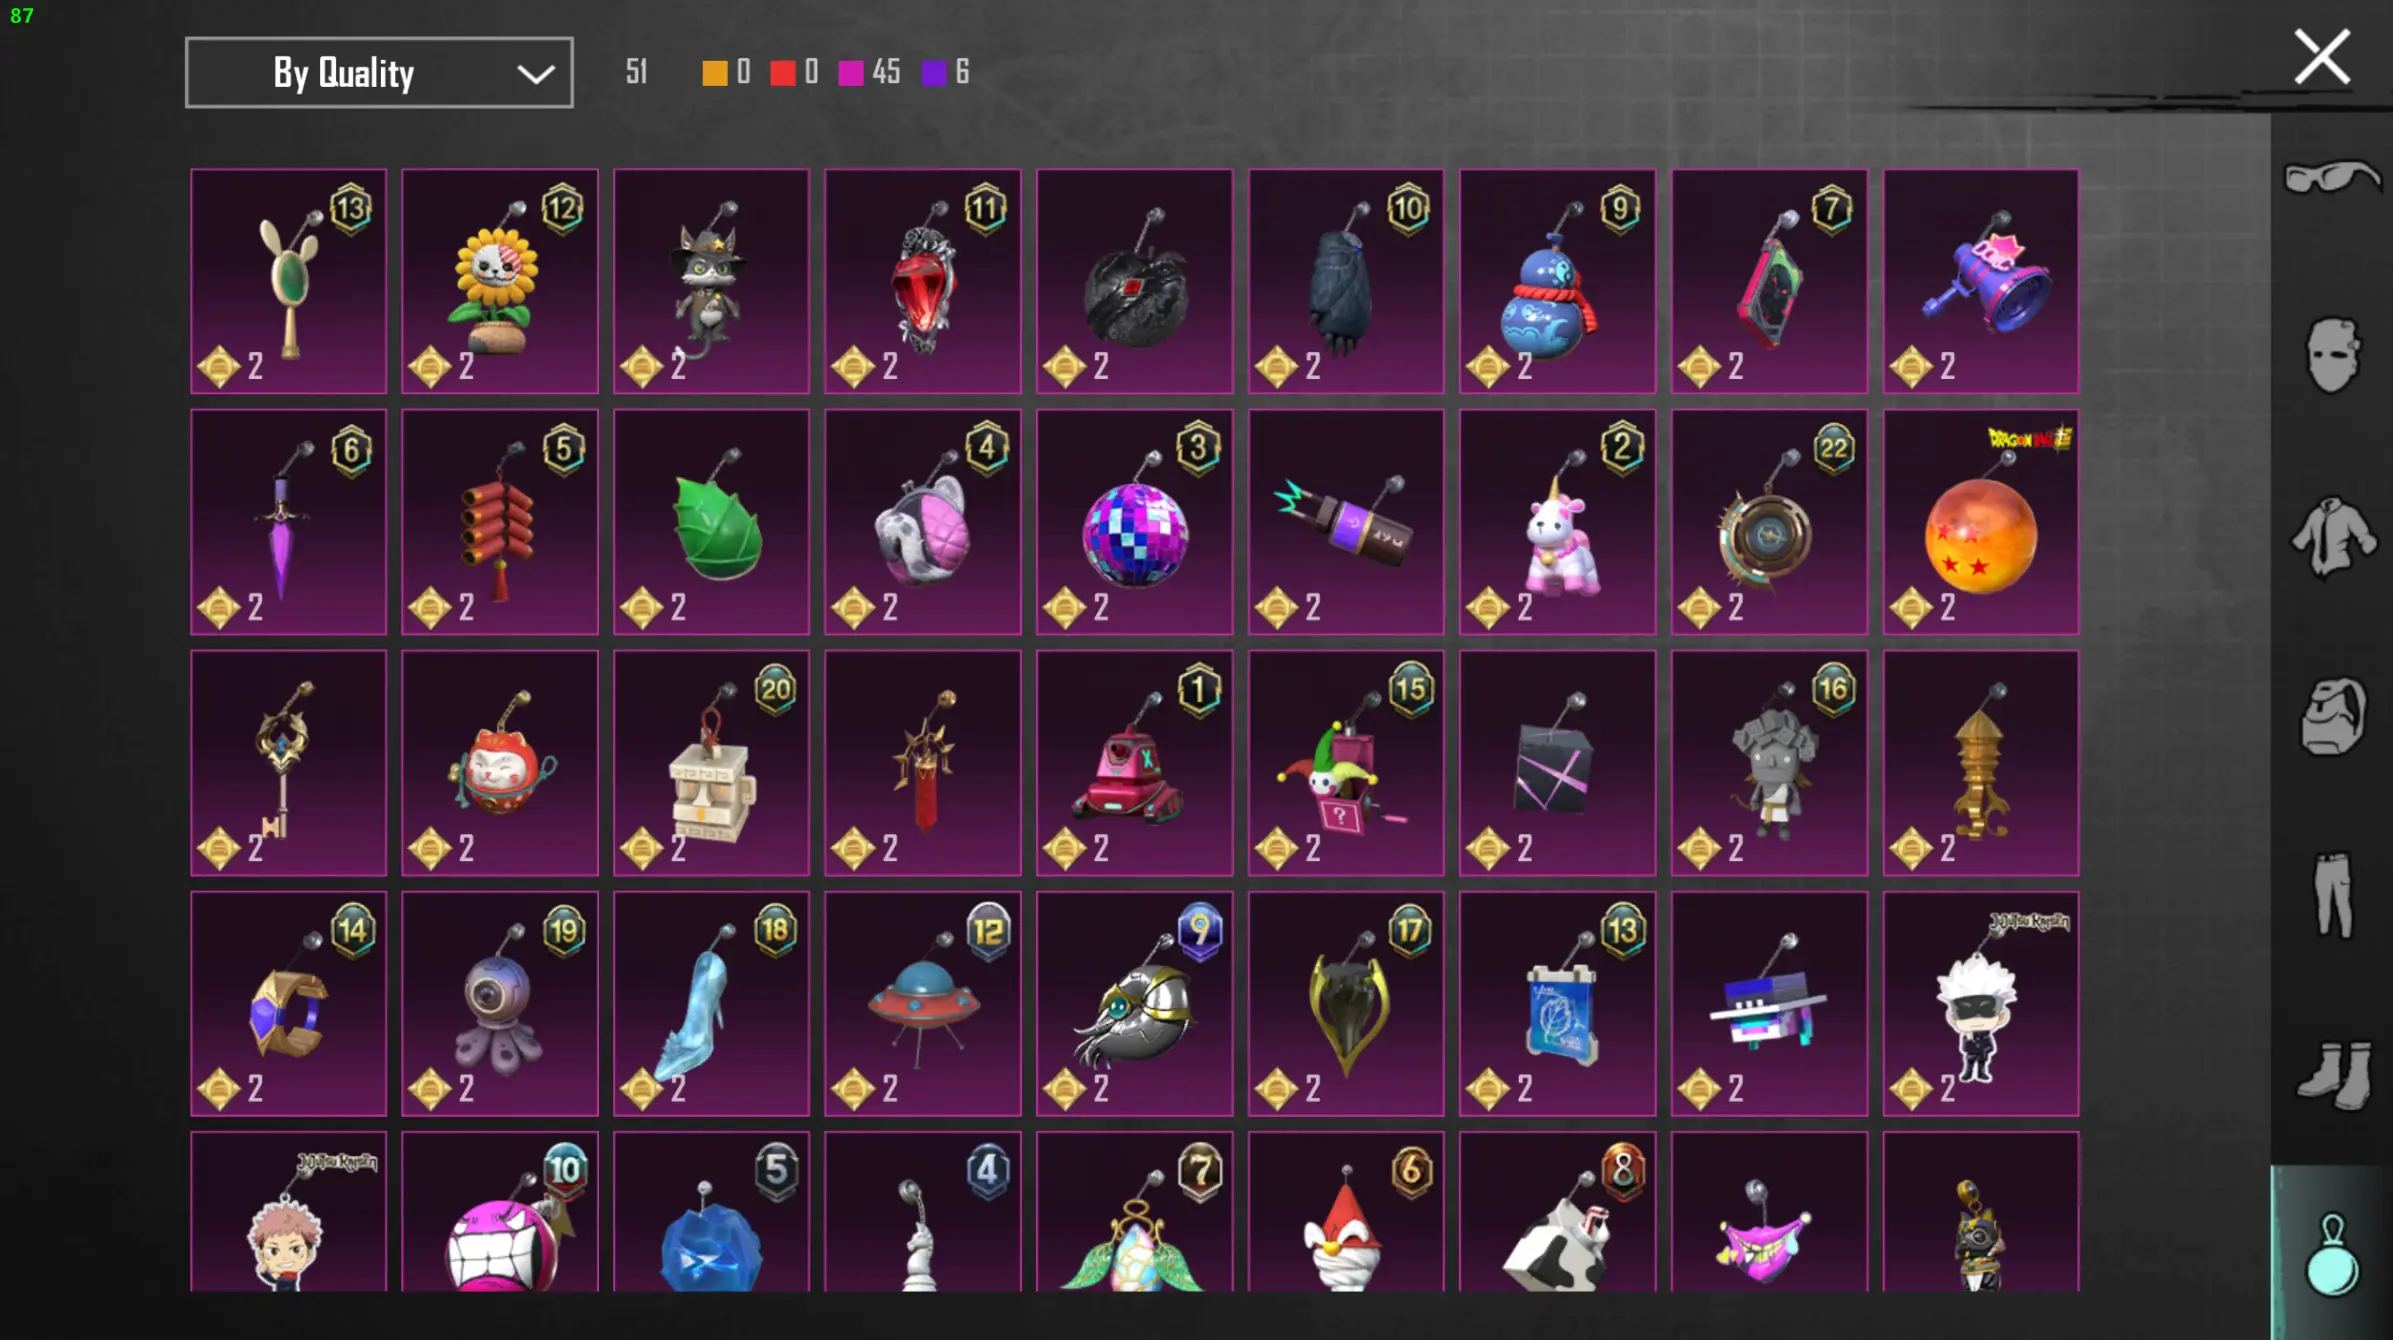
Task: Select the disco ball ornament
Action: [1134, 522]
